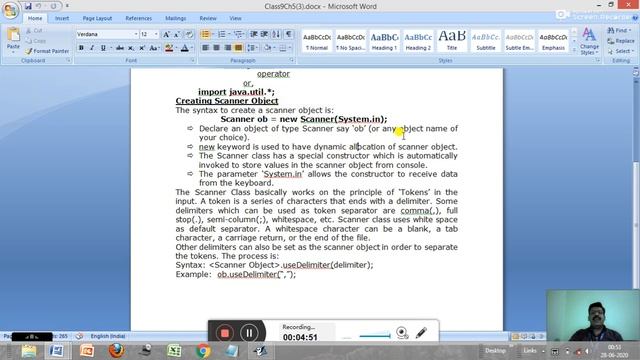Click the webcam icon on recorder bar
640x360 pixels.
(402, 333)
